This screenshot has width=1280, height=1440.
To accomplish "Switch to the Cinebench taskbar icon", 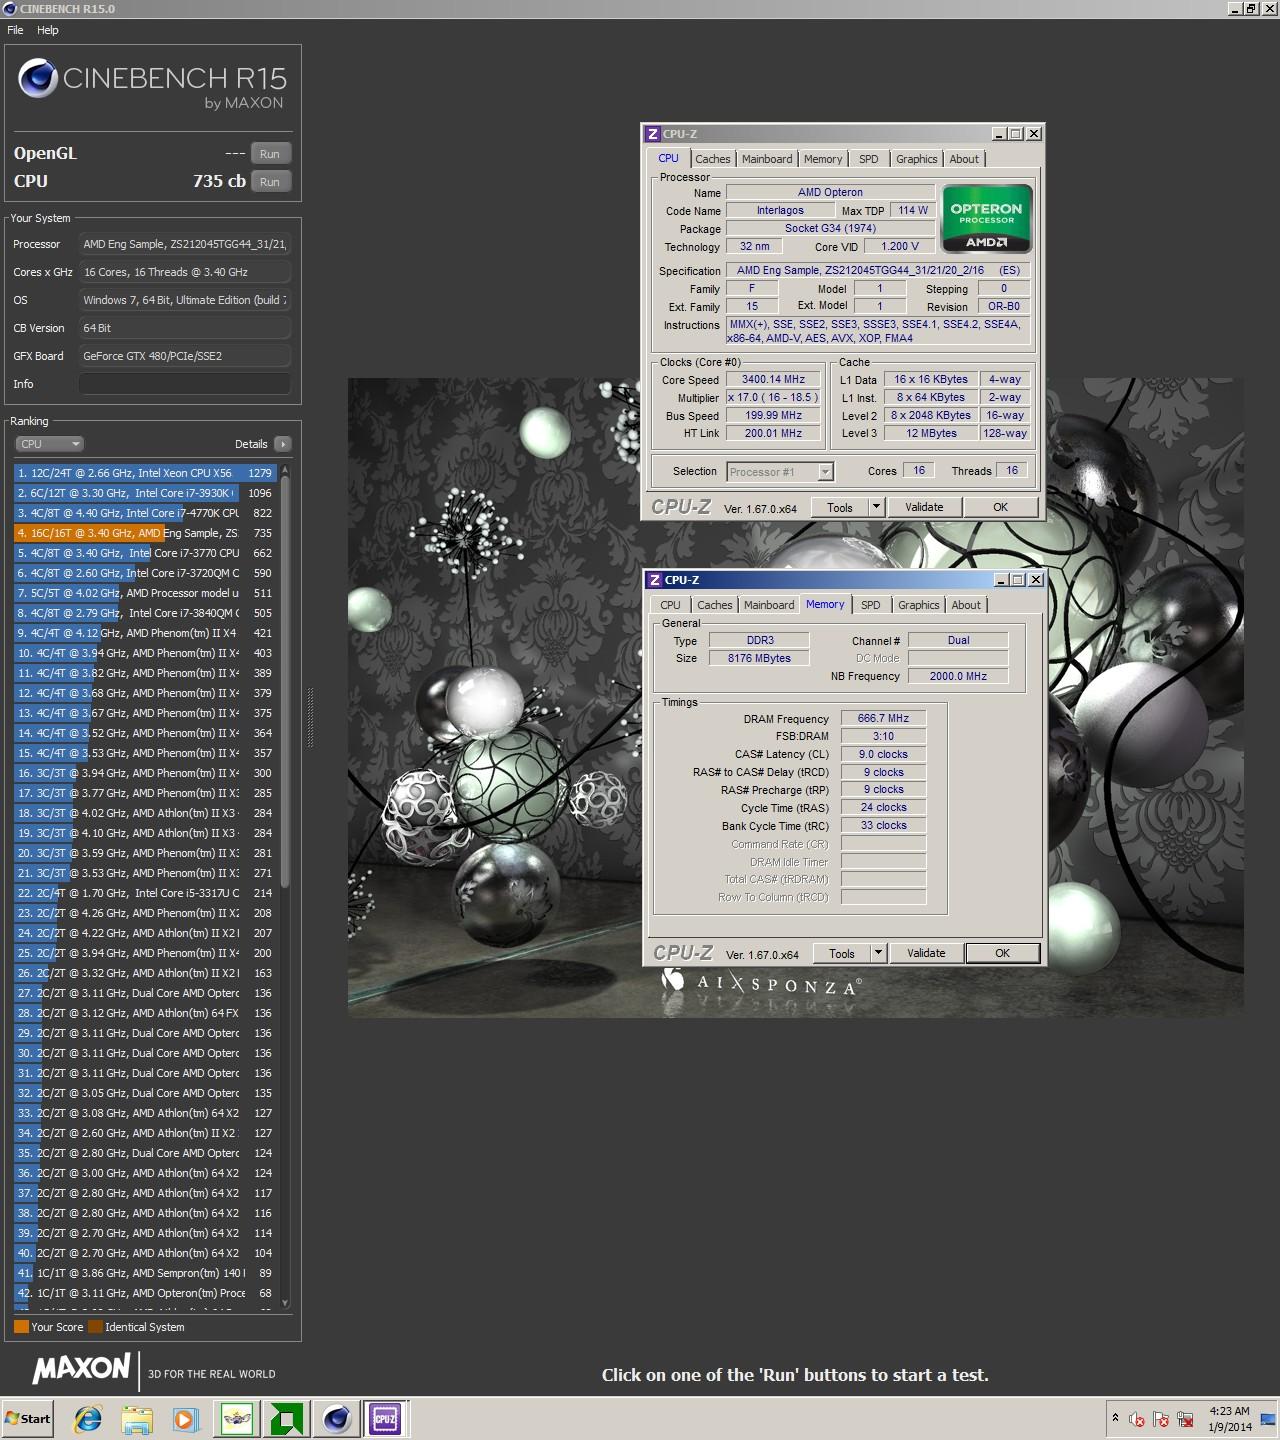I will pos(336,1418).
